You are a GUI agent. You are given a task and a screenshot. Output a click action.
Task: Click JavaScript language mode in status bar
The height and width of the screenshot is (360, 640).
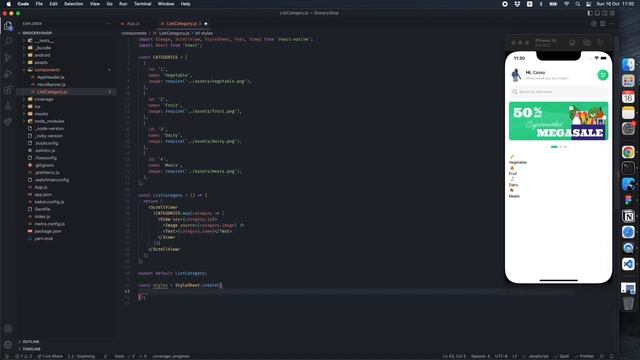pyautogui.click(x=538, y=356)
